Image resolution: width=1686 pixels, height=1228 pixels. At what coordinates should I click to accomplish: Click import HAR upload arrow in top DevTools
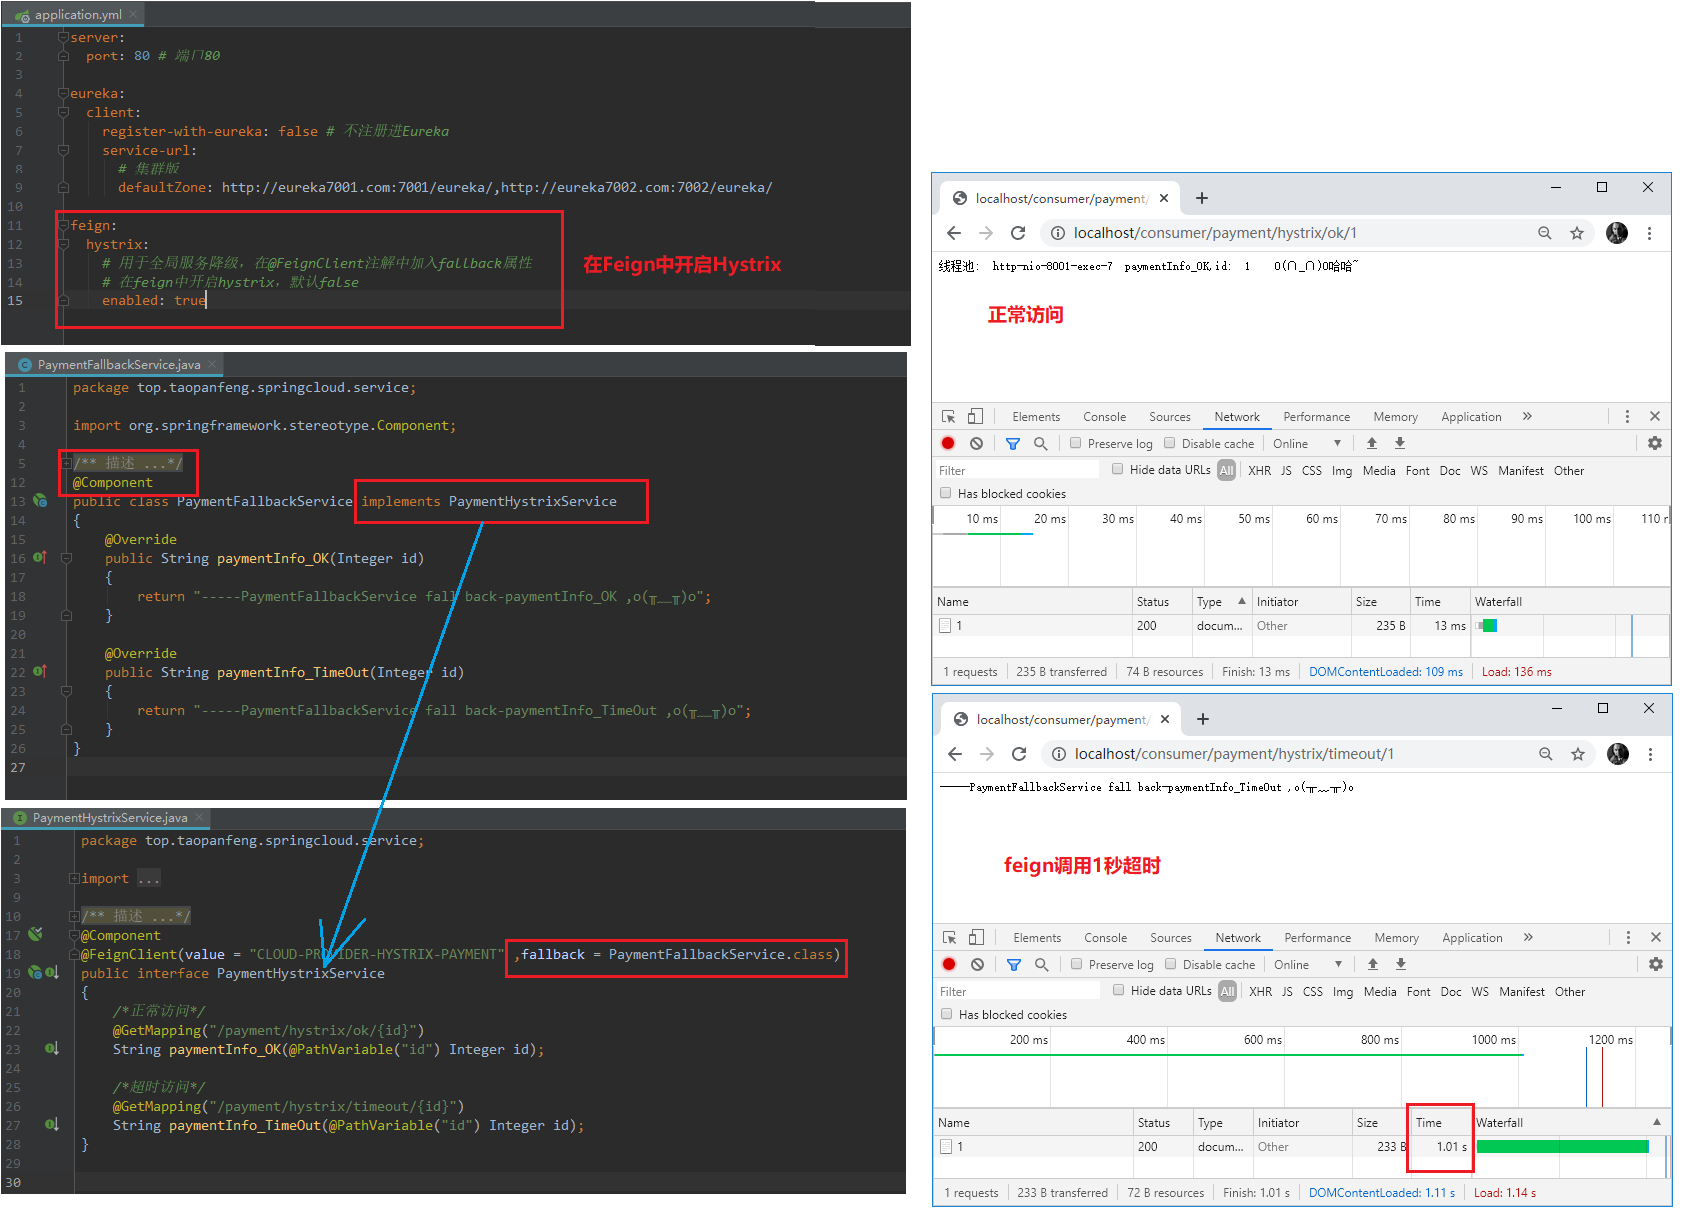pos(1372,443)
